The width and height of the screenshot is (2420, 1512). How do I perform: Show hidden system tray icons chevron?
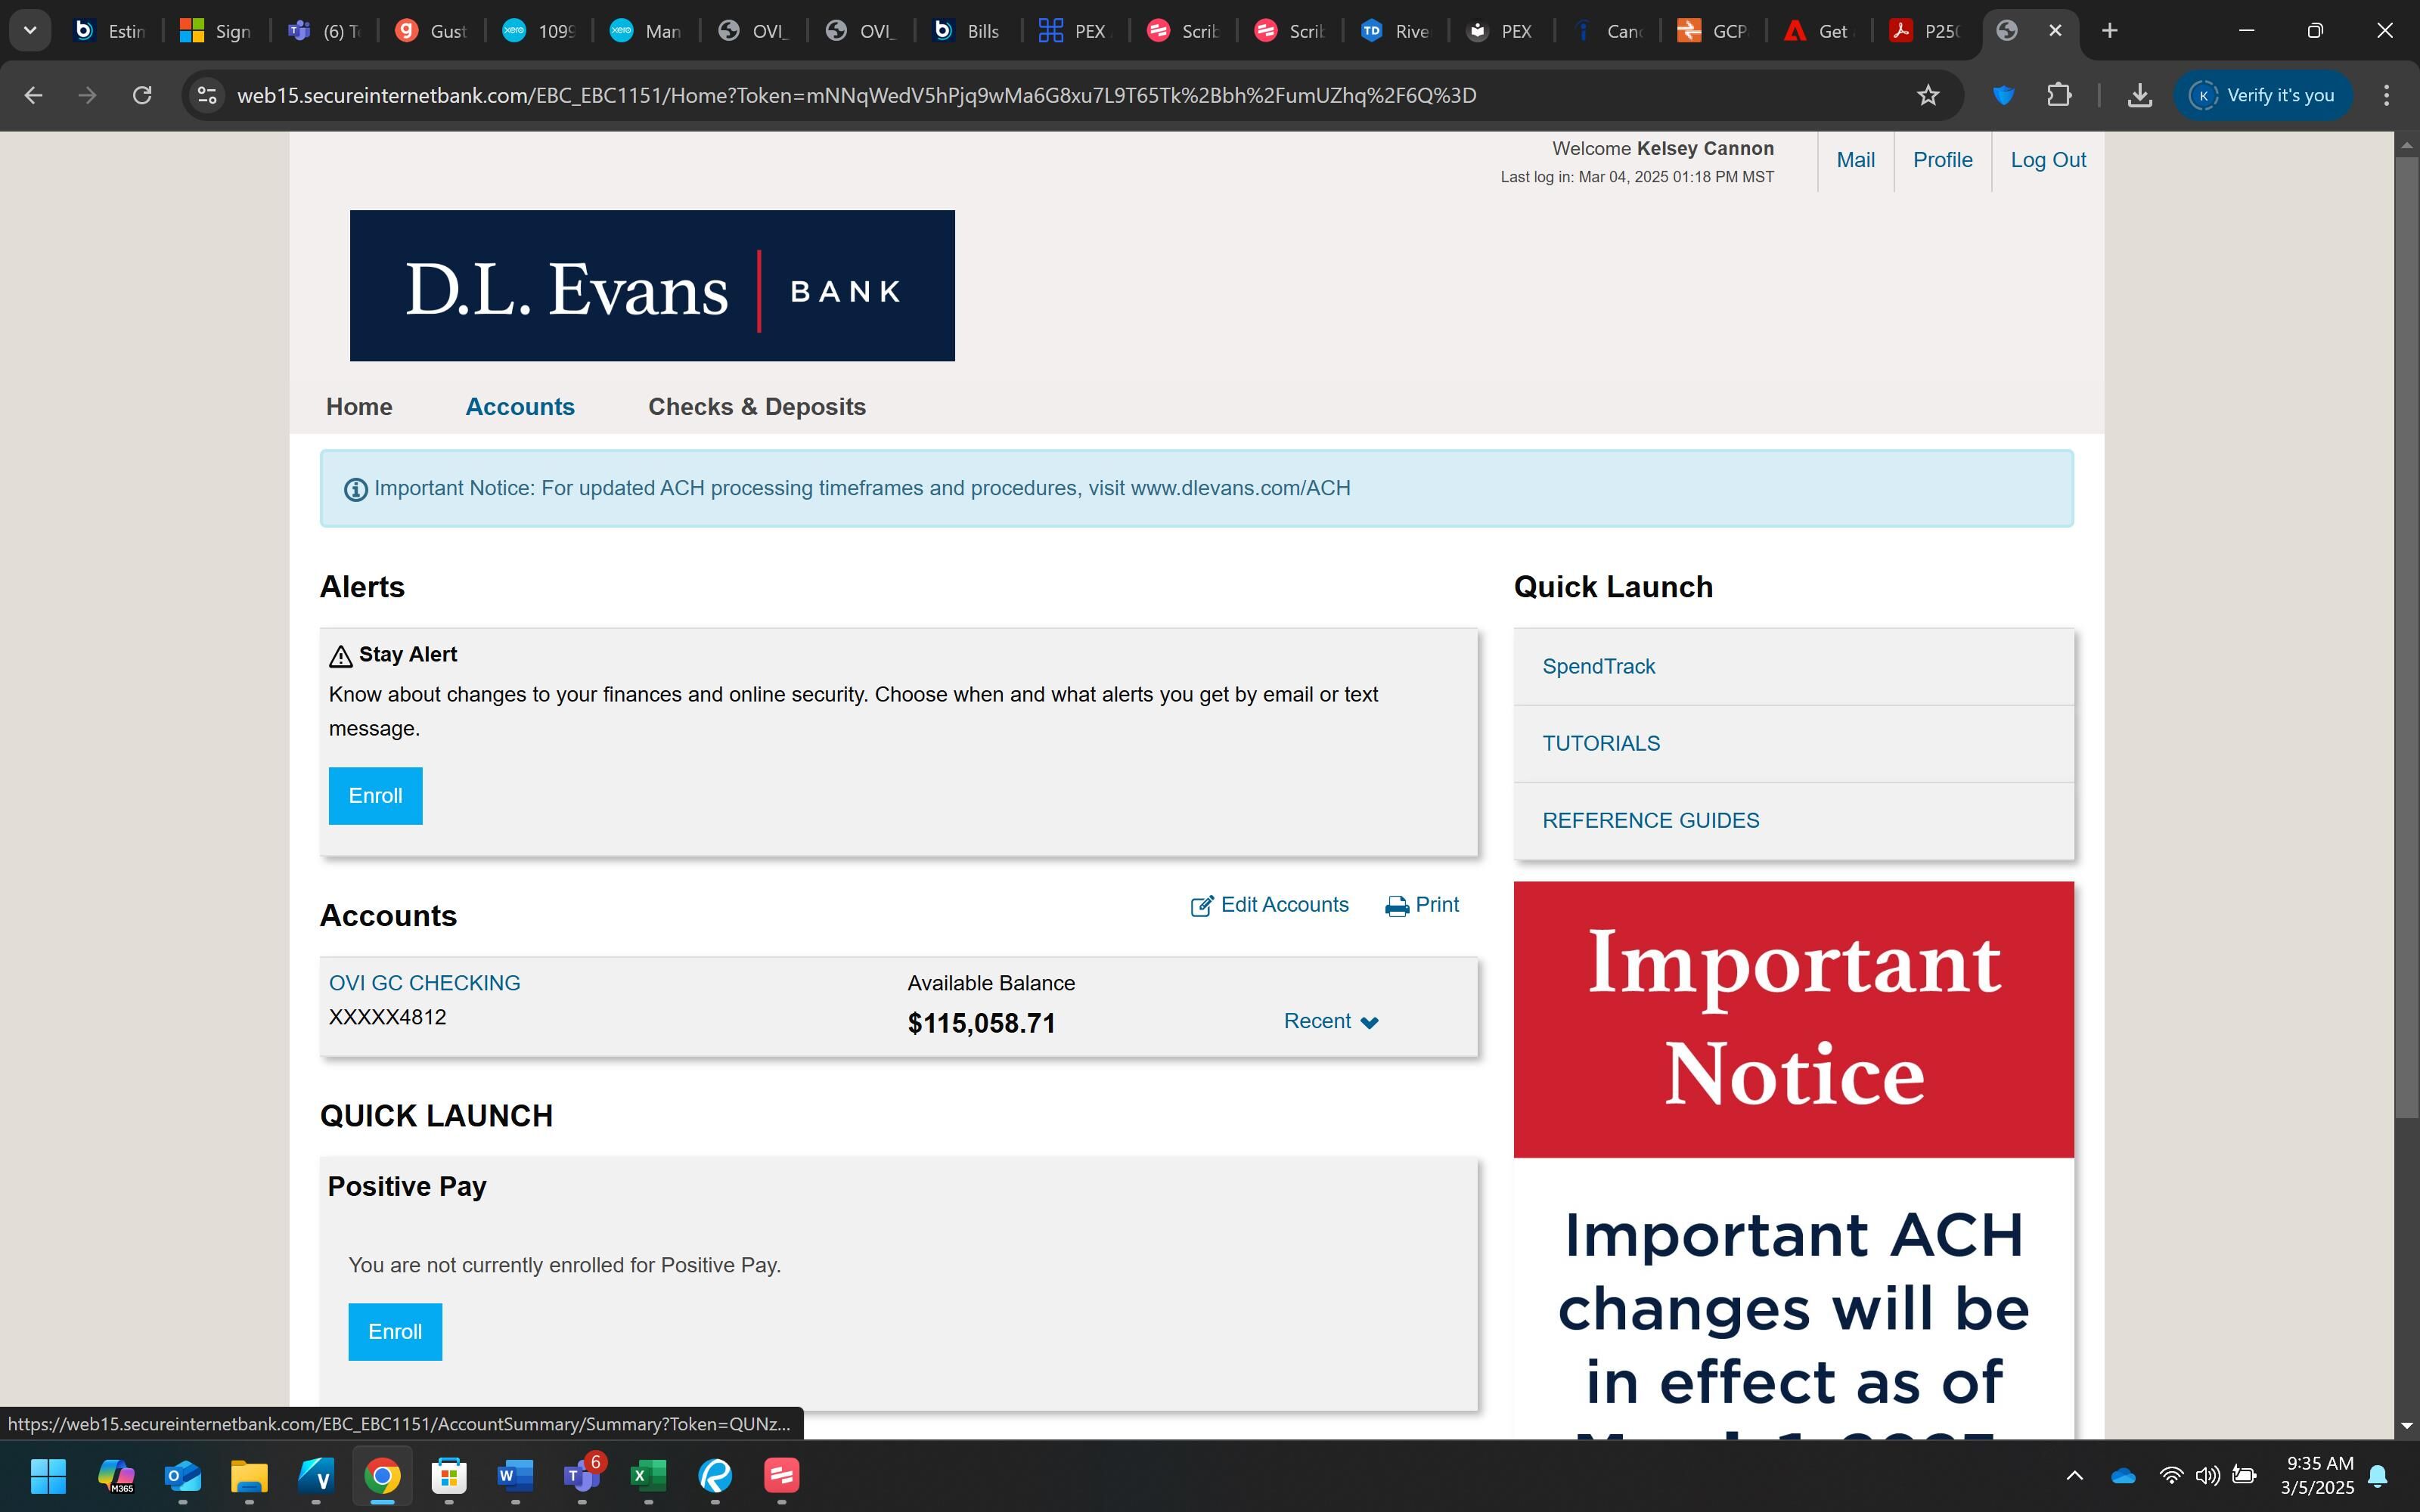pyautogui.click(x=2074, y=1475)
